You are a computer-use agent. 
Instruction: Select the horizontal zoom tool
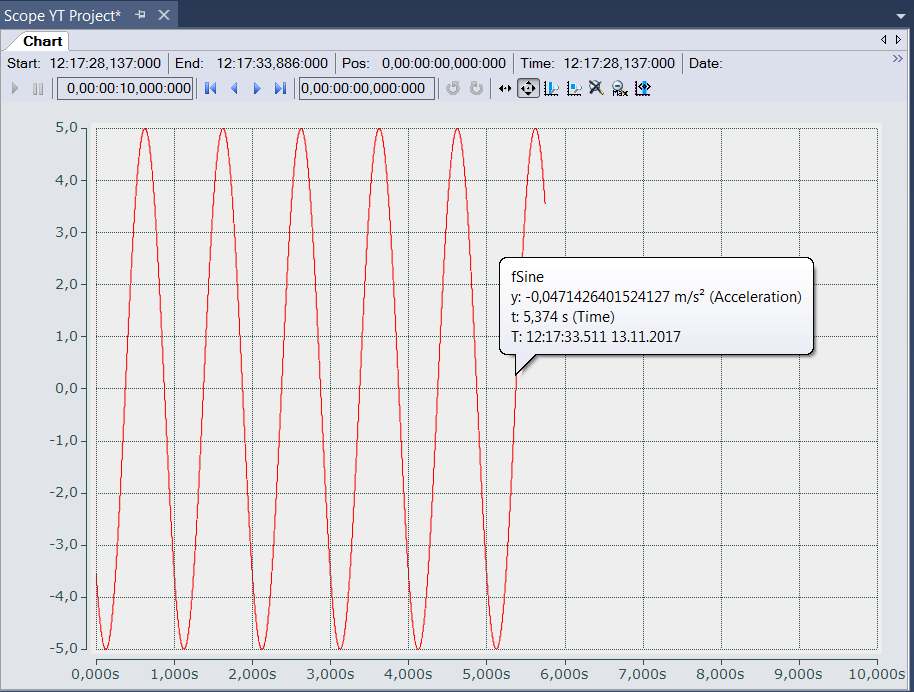pos(505,89)
